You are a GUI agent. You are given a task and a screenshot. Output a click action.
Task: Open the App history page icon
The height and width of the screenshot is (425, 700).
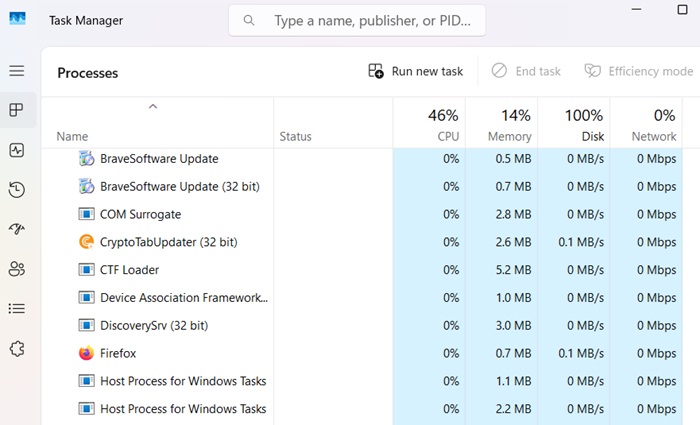[17, 190]
